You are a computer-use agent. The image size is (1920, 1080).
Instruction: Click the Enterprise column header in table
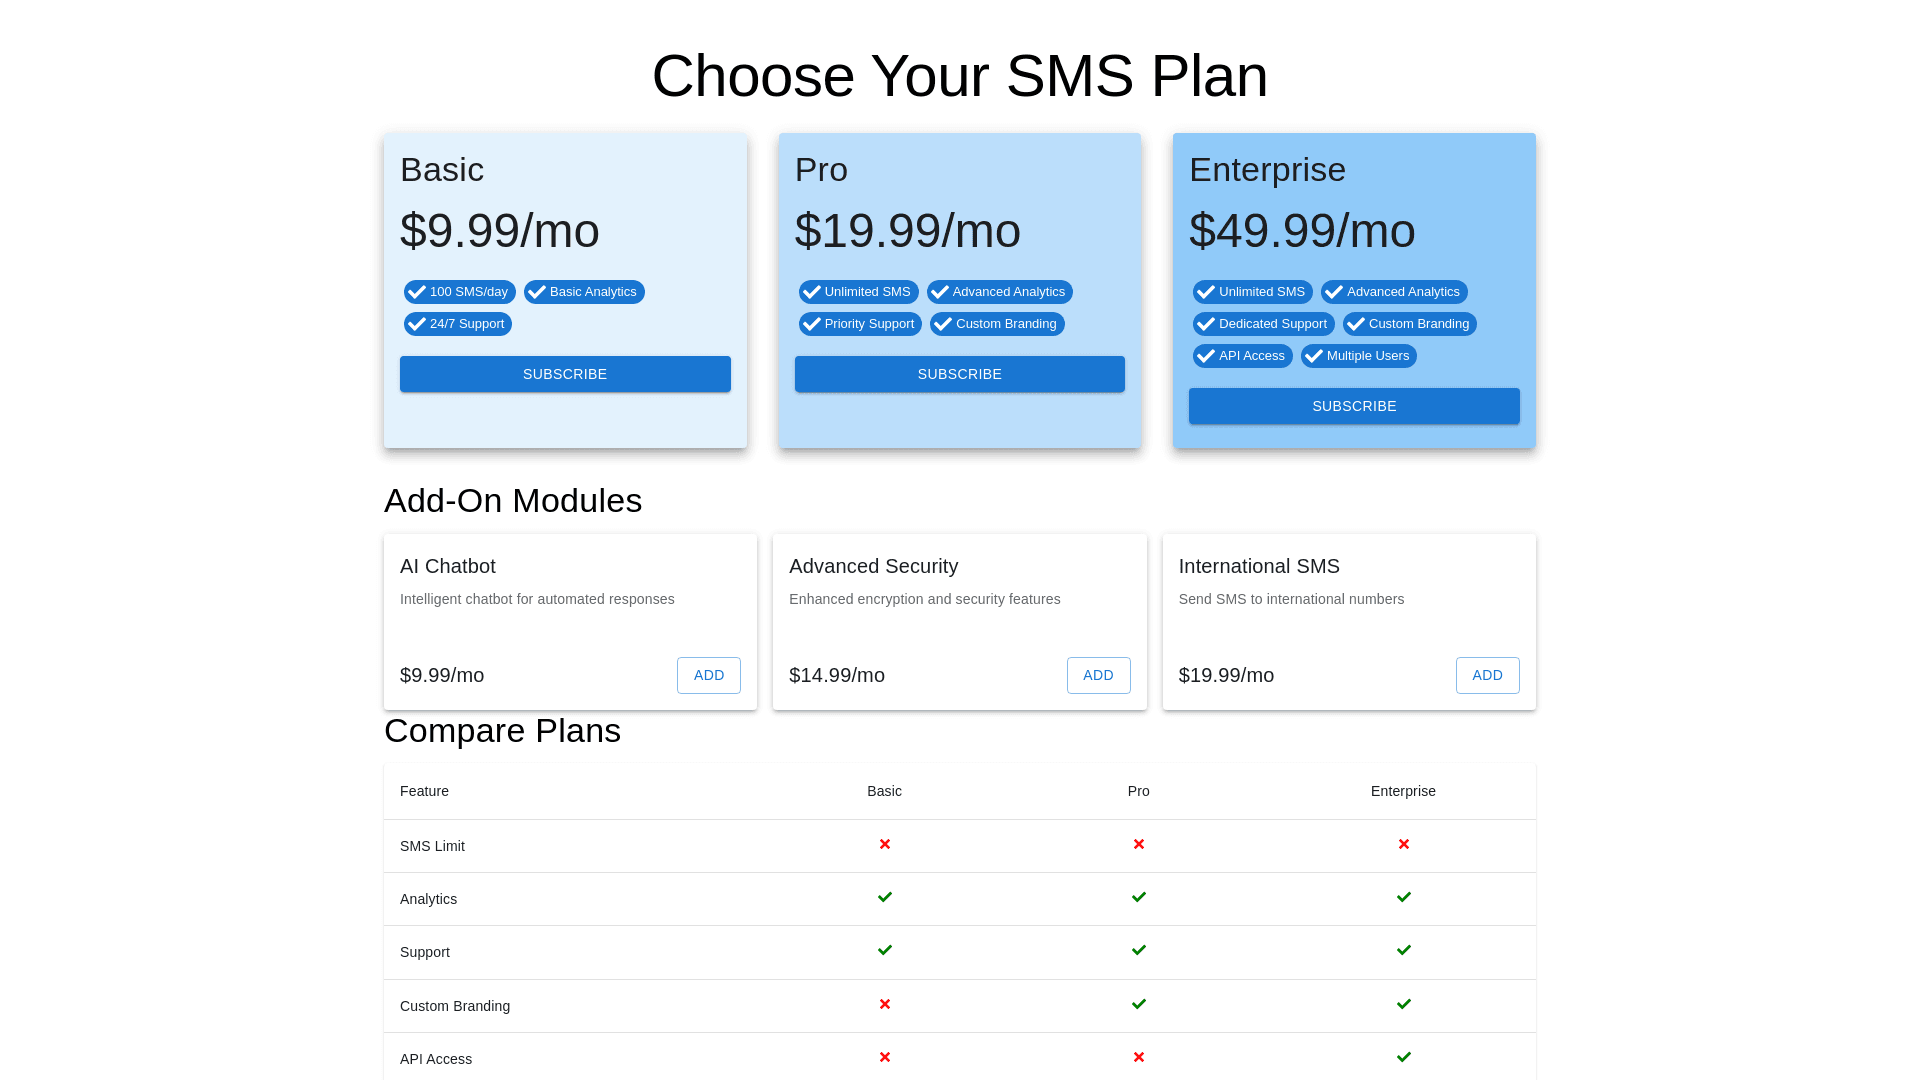point(1403,791)
